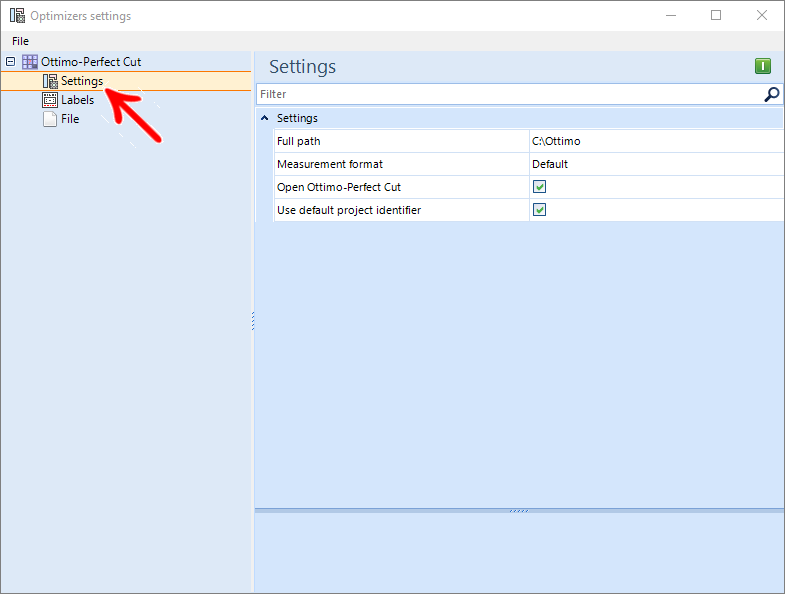785x594 pixels.
Task: Click the Optimizers settings title bar icon
Action: (x=17, y=16)
